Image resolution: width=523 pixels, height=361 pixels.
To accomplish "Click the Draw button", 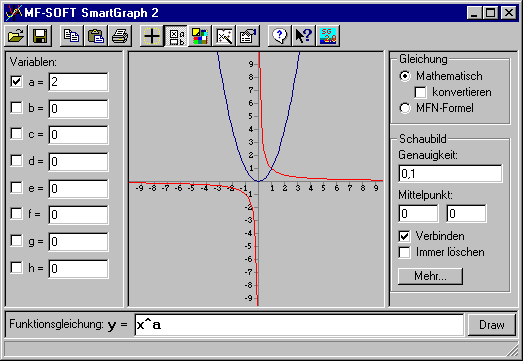I will click(492, 325).
